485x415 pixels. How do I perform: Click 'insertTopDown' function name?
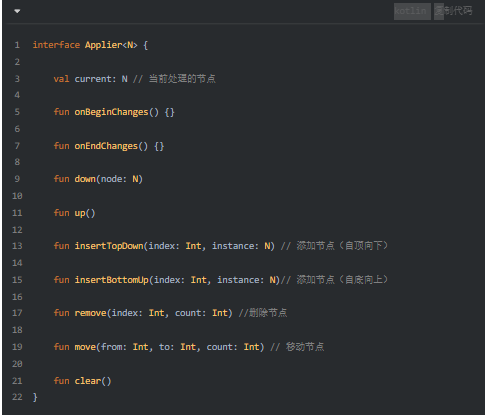pyautogui.click(x=109, y=246)
